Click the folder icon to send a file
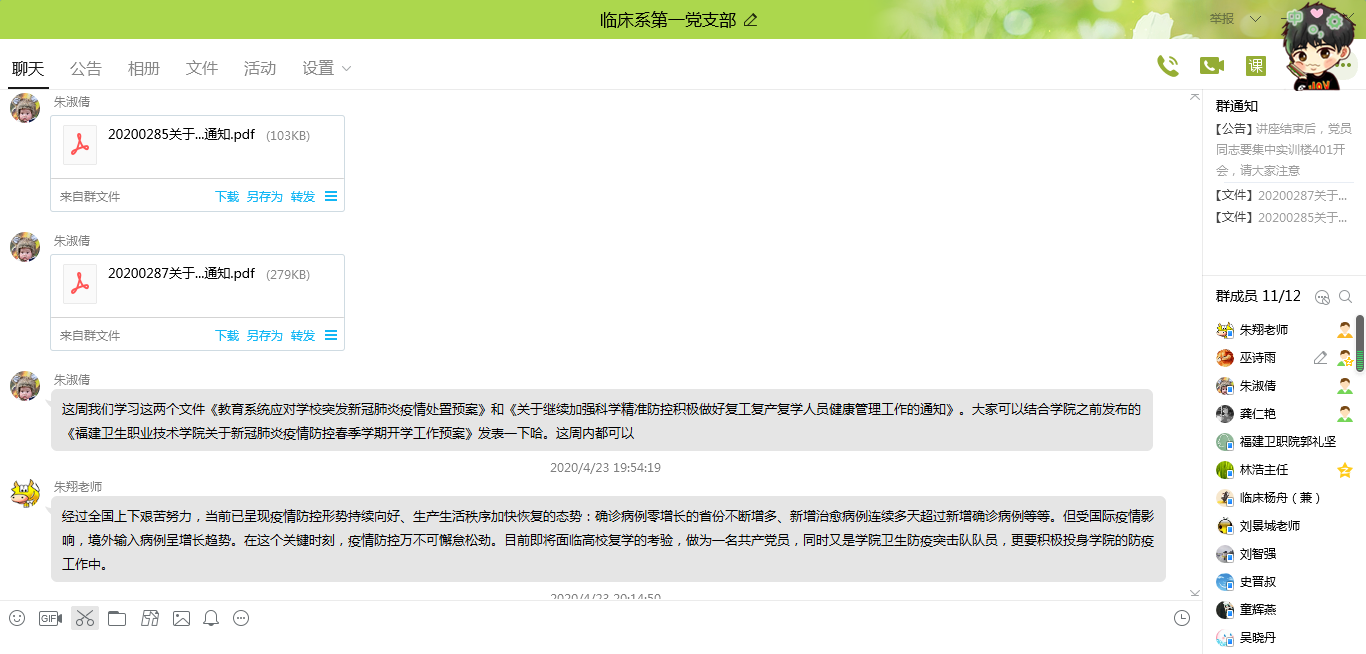The width and height of the screenshot is (1366, 654). click(117, 618)
